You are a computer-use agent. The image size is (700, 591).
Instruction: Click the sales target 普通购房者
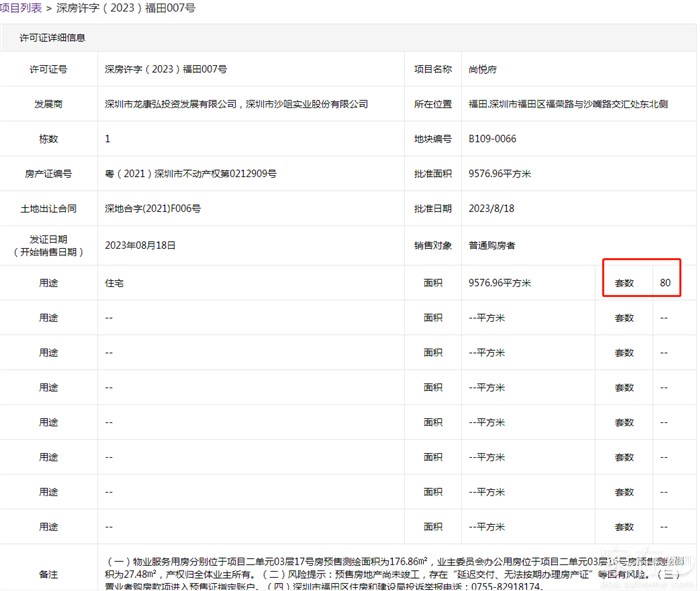(x=492, y=244)
